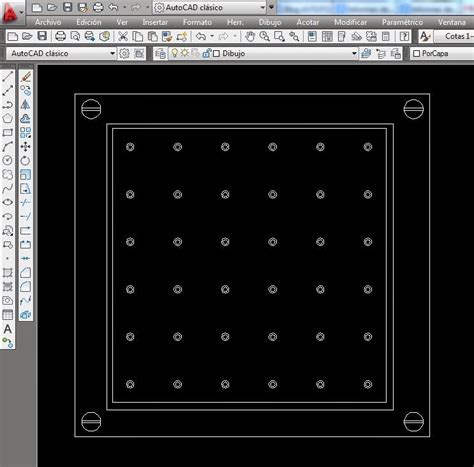Select the Trim tool
Screen dimensions: 474x467
[25, 202]
